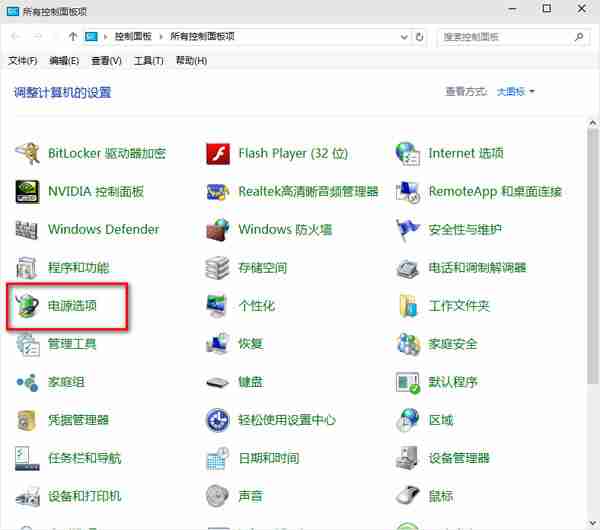Click the 搜索控制面板 search field
The width and height of the screenshot is (600, 530).
tap(505, 37)
